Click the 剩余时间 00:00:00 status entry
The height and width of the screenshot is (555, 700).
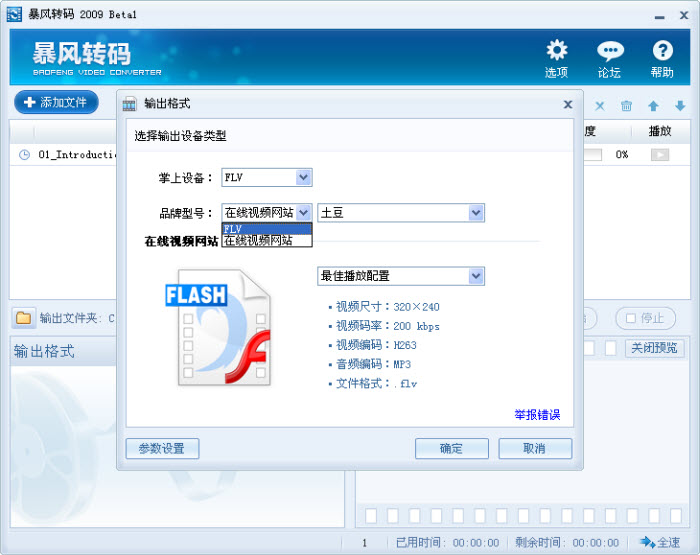(x=567, y=542)
